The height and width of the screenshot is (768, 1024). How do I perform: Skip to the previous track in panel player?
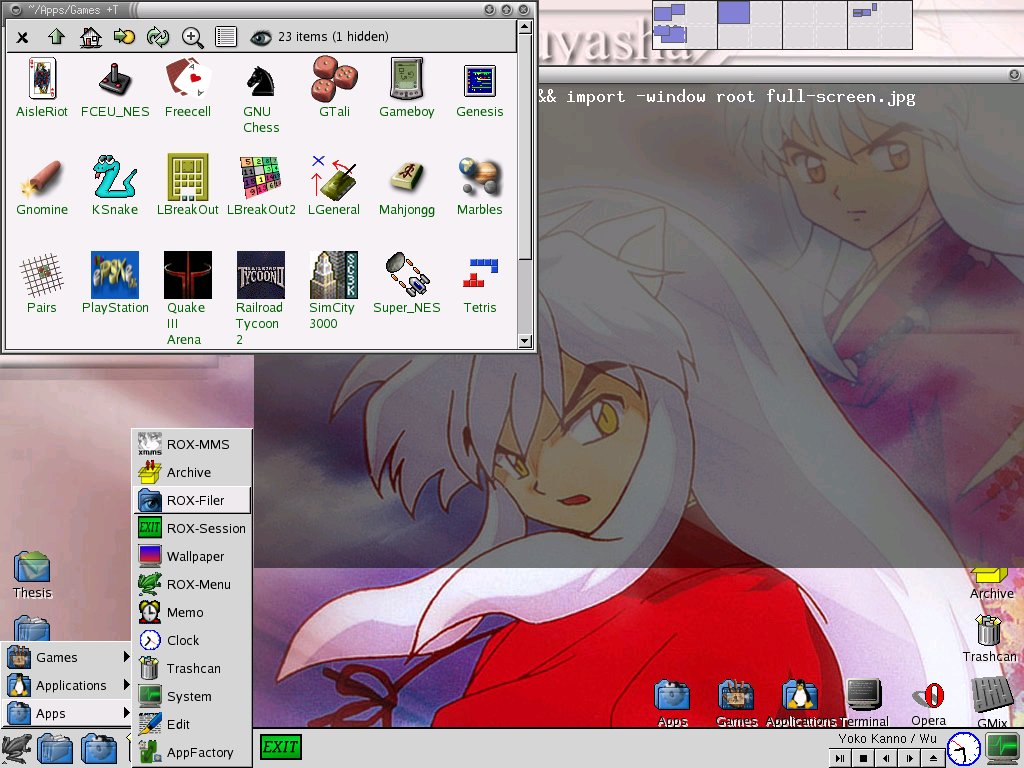(x=886, y=758)
